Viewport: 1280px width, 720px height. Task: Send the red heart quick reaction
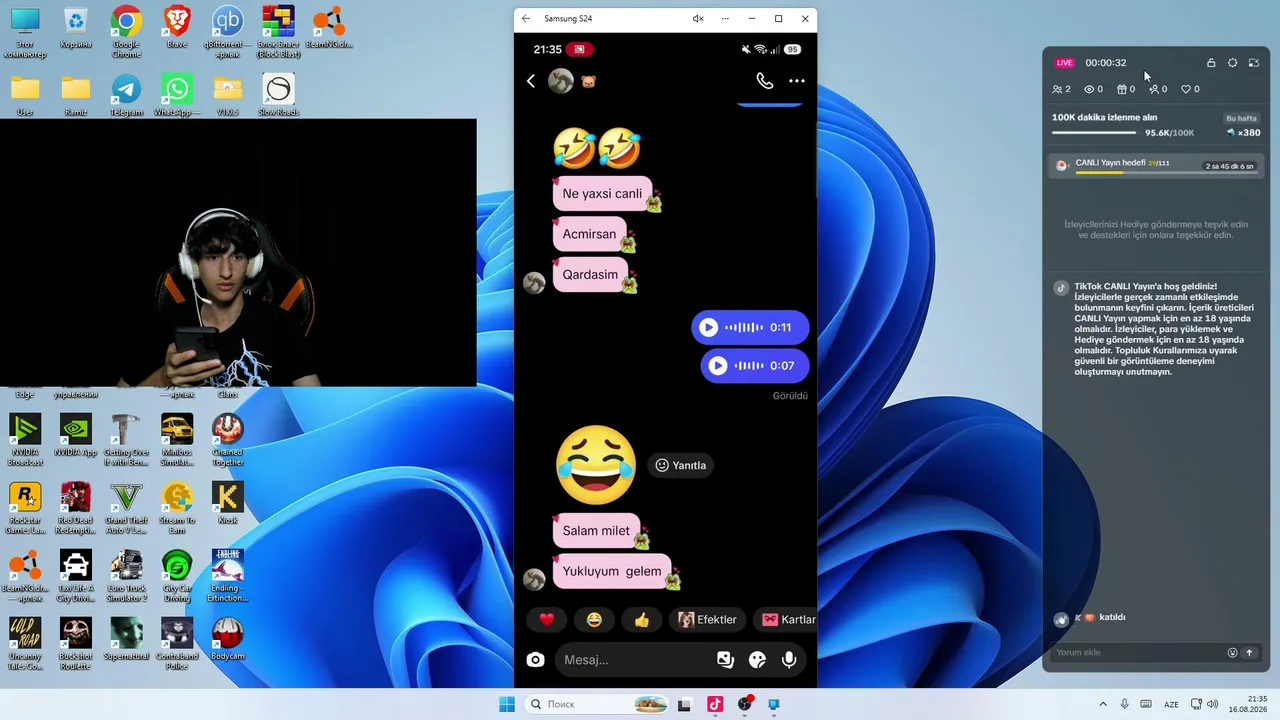(546, 620)
